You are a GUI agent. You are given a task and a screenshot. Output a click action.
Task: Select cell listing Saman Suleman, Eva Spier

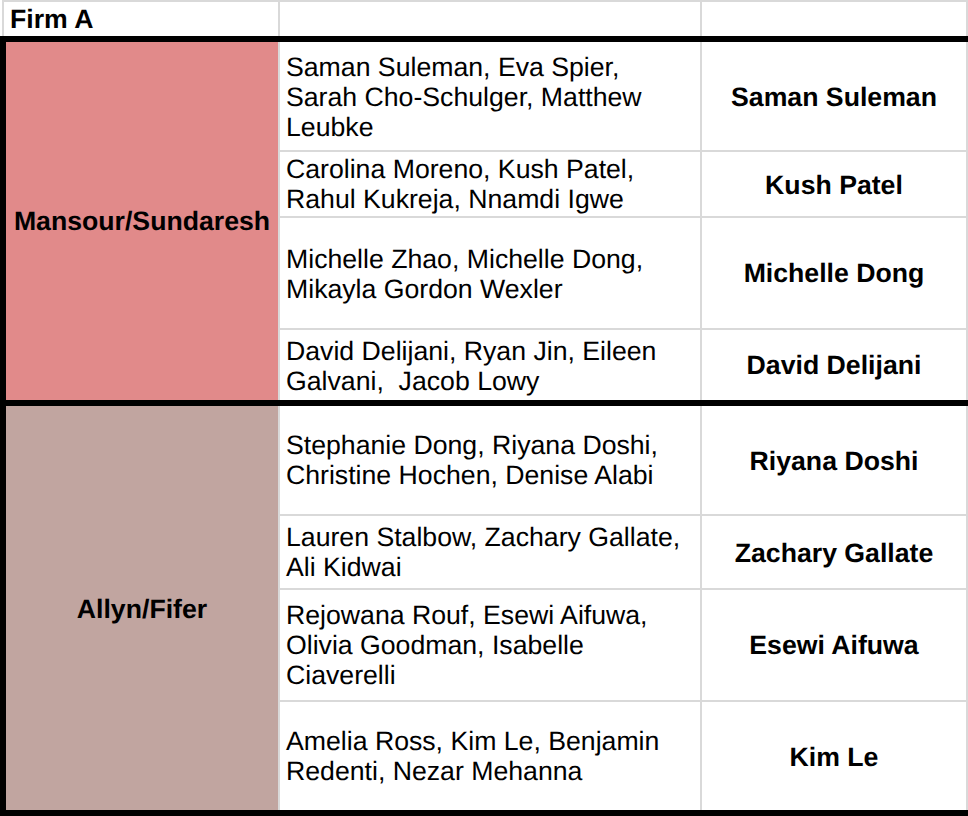[490, 97]
